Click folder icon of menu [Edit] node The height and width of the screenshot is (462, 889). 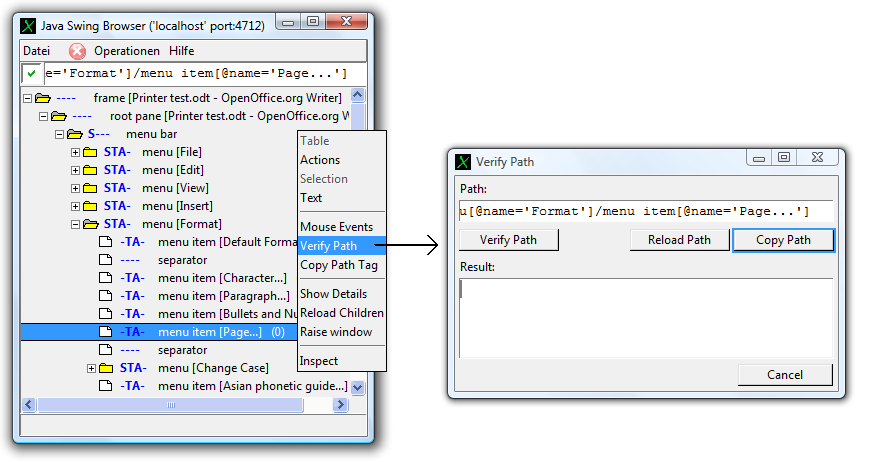coord(90,170)
